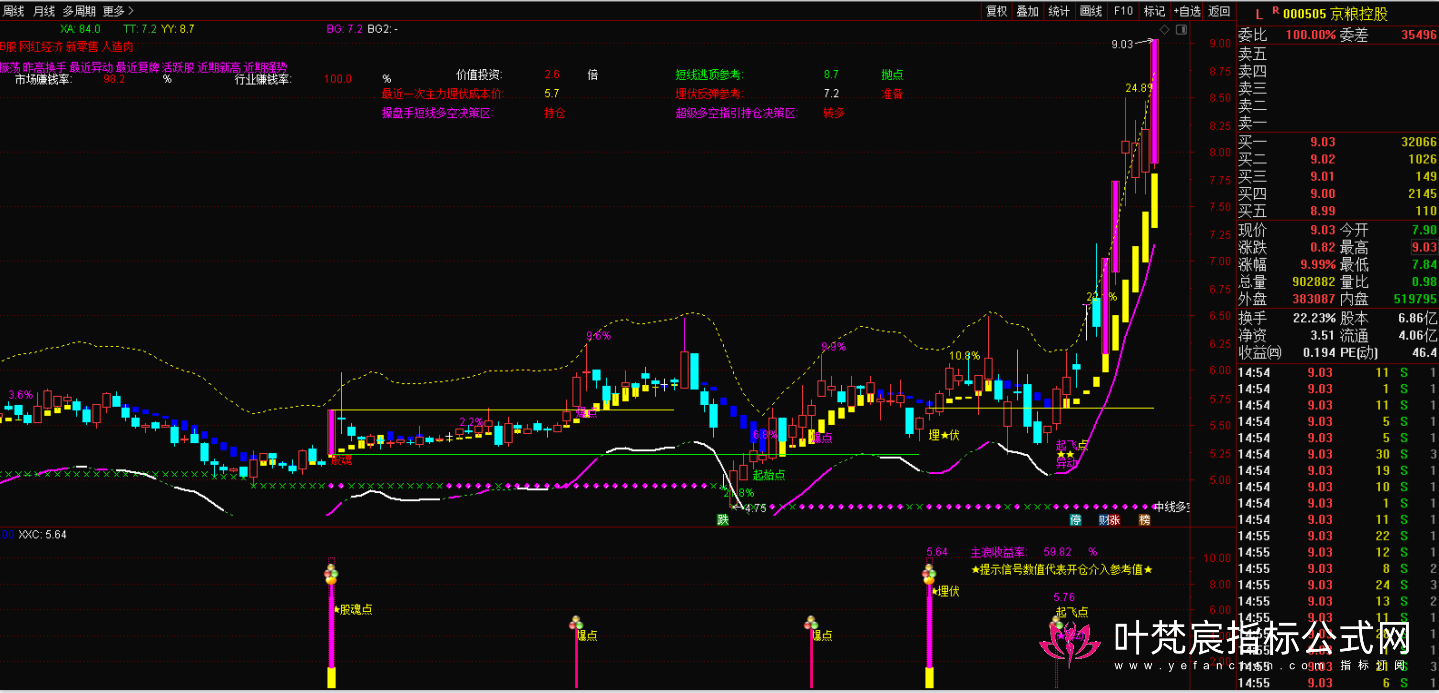Click the 持仓 decision status text

[x=555, y=113]
